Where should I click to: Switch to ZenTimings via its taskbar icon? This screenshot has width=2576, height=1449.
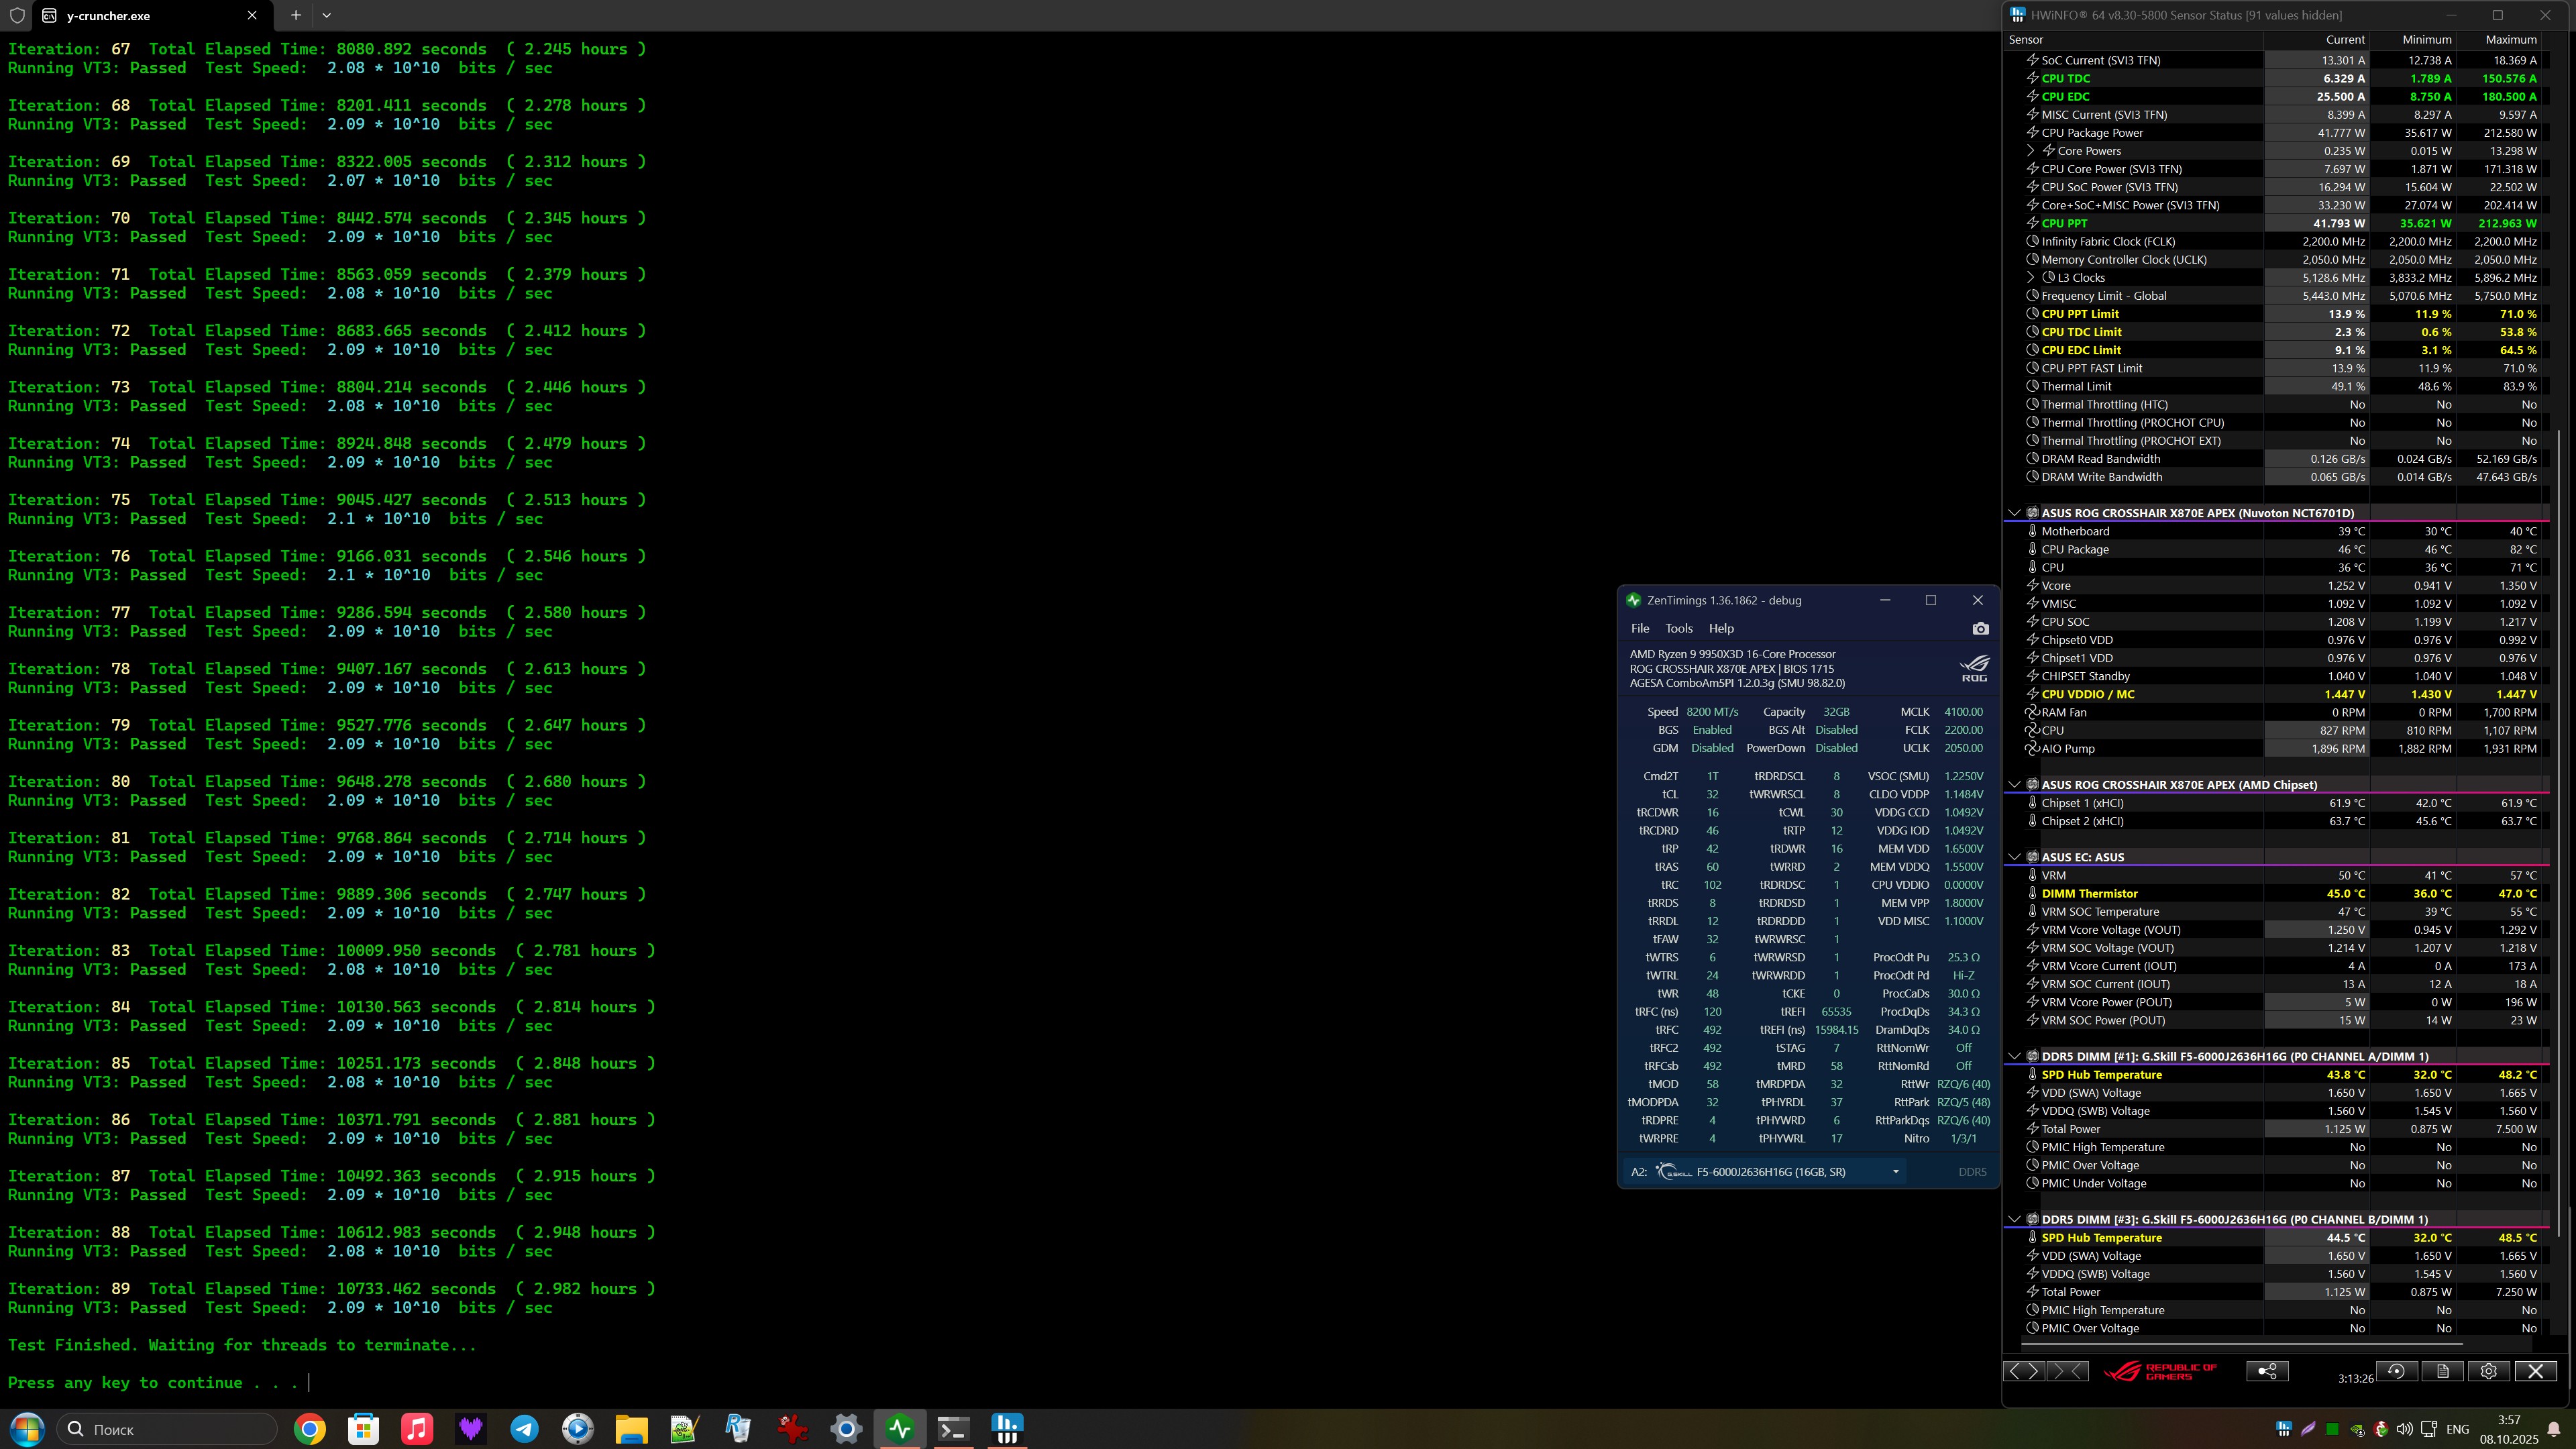click(x=900, y=1429)
